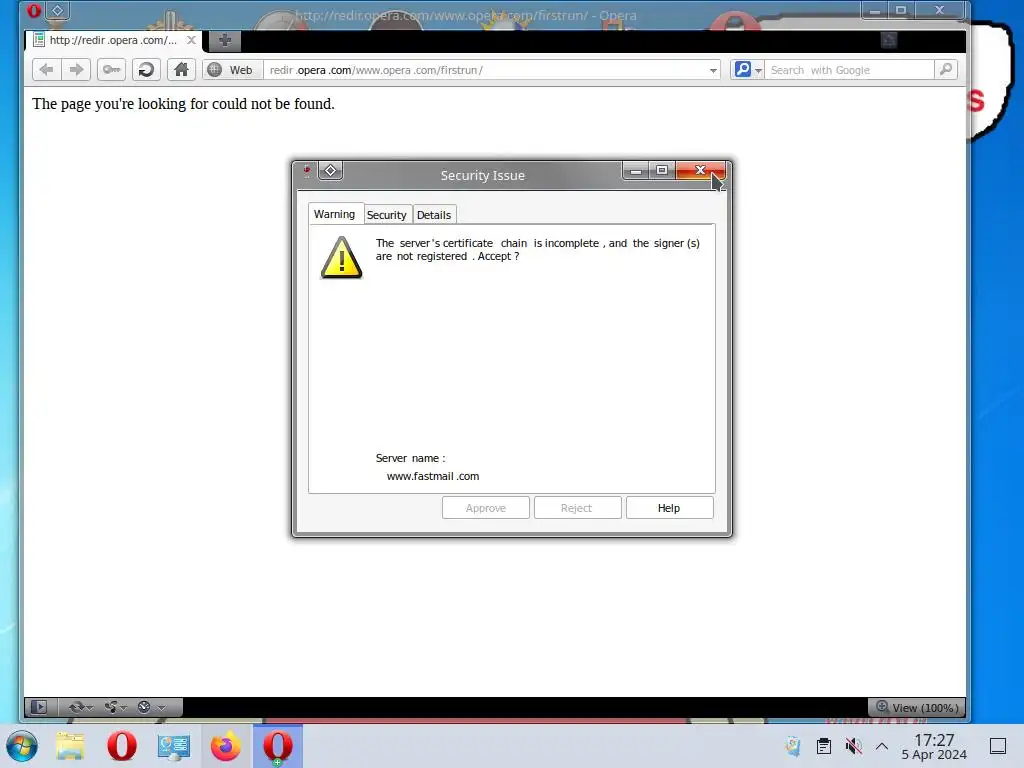The image size is (1024, 768).
Task: Click the yellow warning triangle icon
Action: pos(341,257)
